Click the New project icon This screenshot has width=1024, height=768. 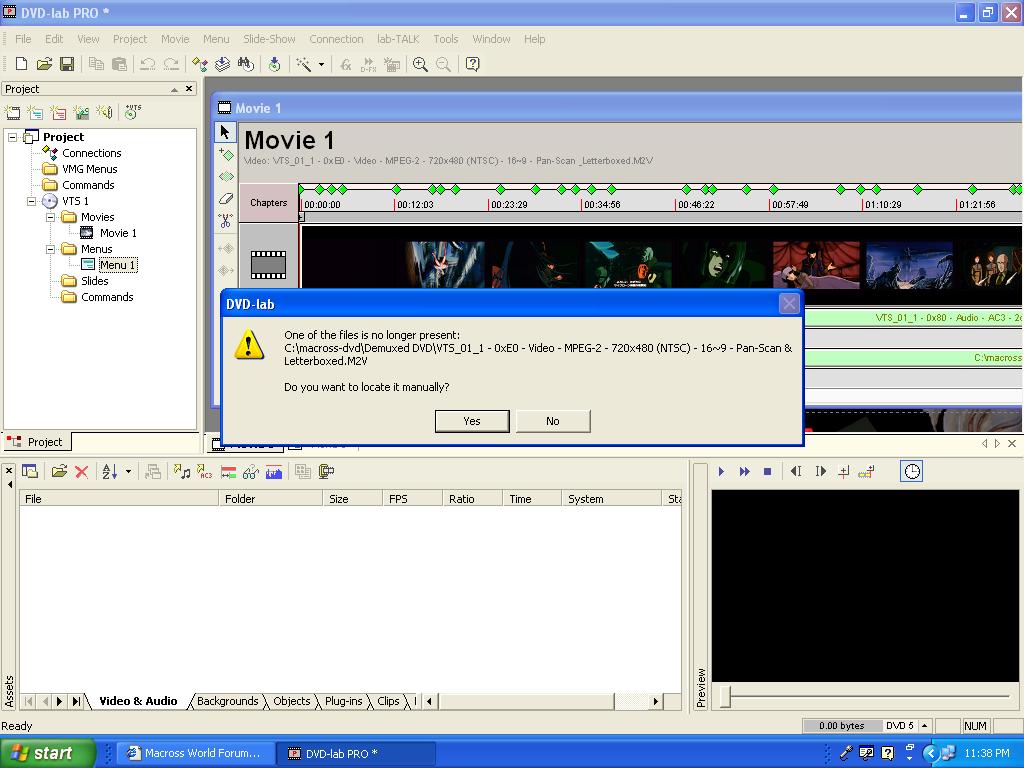click(x=21, y=64)
